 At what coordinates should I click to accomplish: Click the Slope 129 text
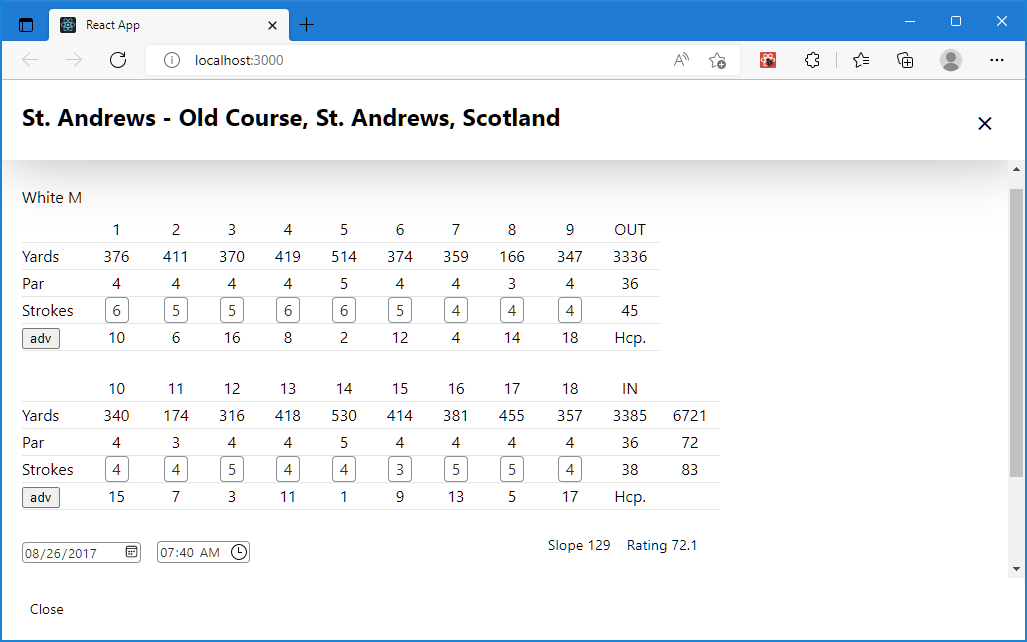579,545
